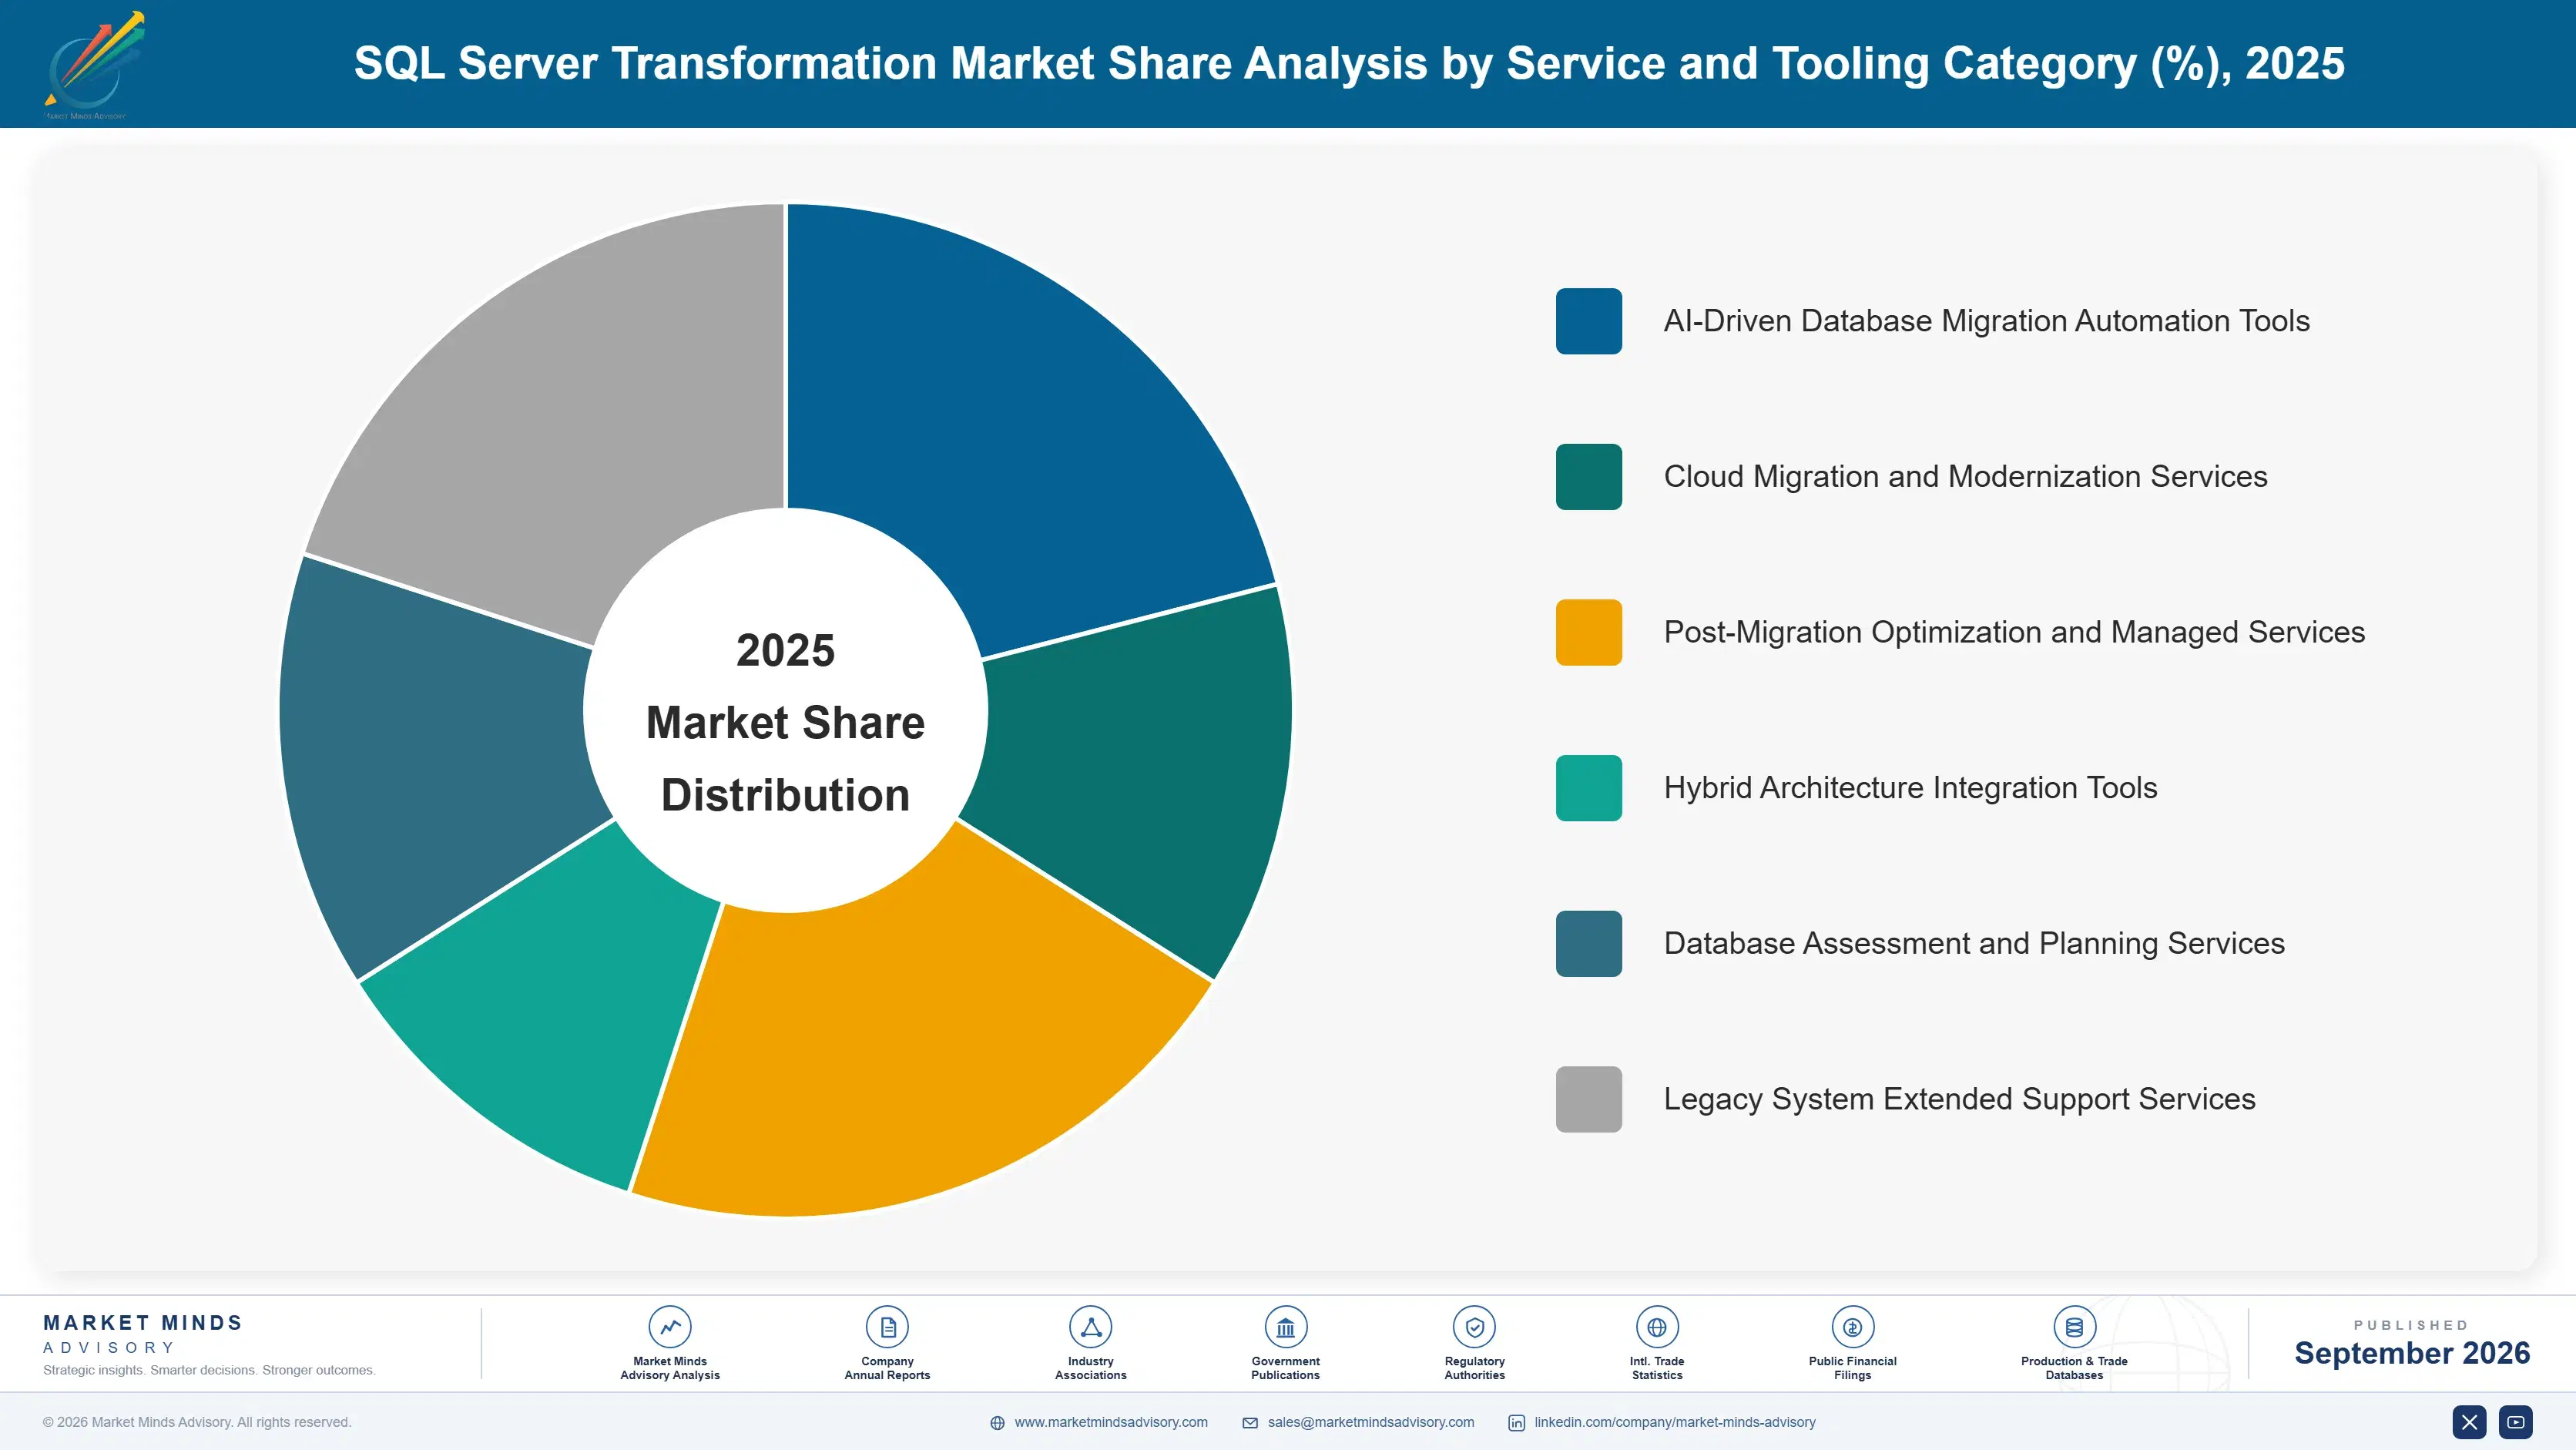This screenshot has height=1450, width=2576.
Task: Click sales@marketmindsadvisory.com email link
Action: [1371, 1422]
